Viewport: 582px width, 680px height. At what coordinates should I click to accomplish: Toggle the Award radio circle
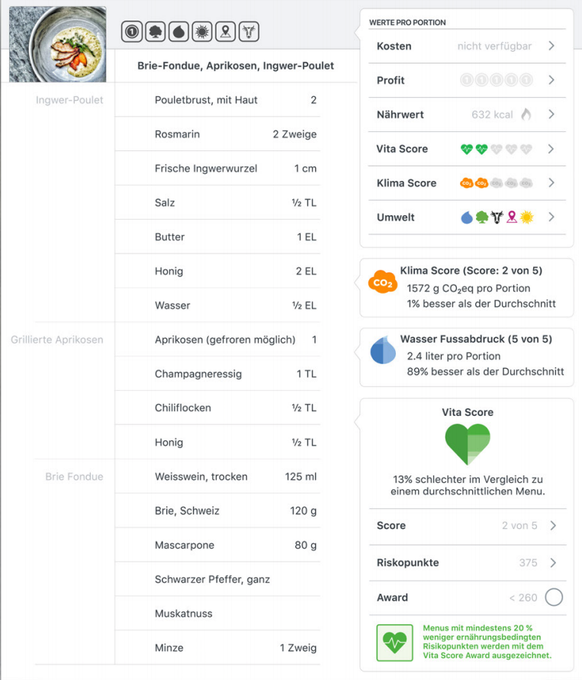coord(554,597)
